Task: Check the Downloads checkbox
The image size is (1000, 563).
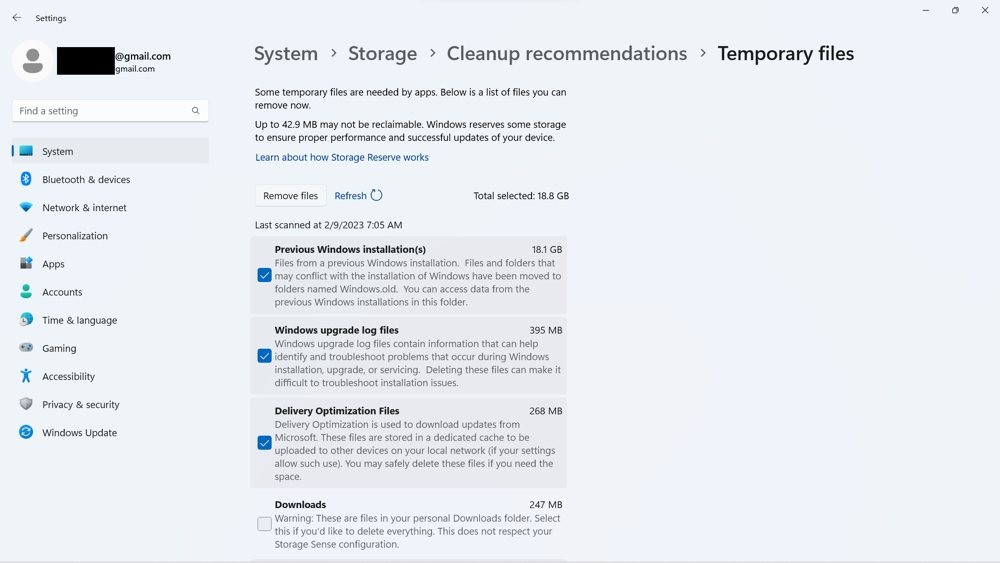Action: [264, 524]
